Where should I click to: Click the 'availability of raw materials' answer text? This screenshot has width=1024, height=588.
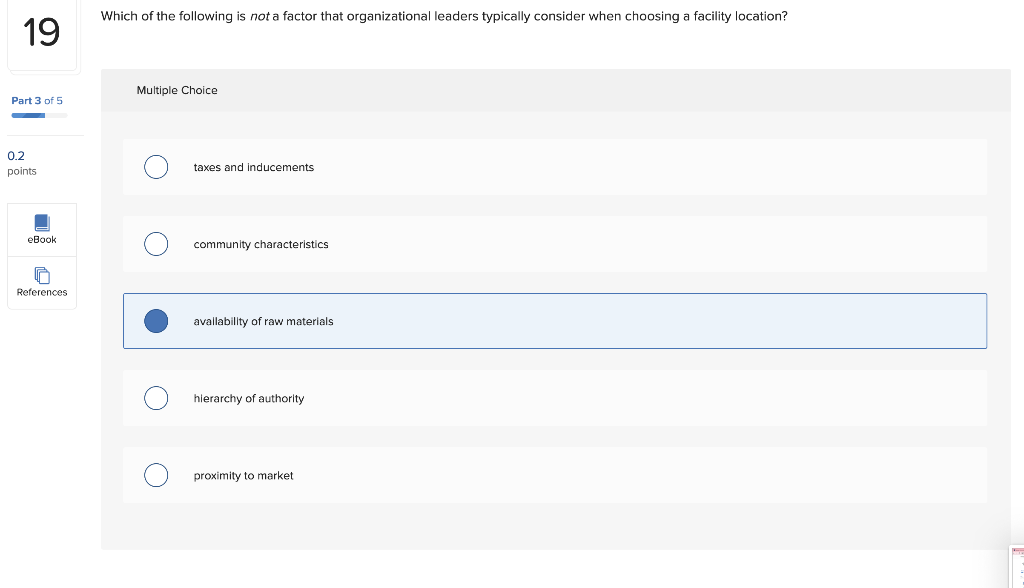(264, 321)
